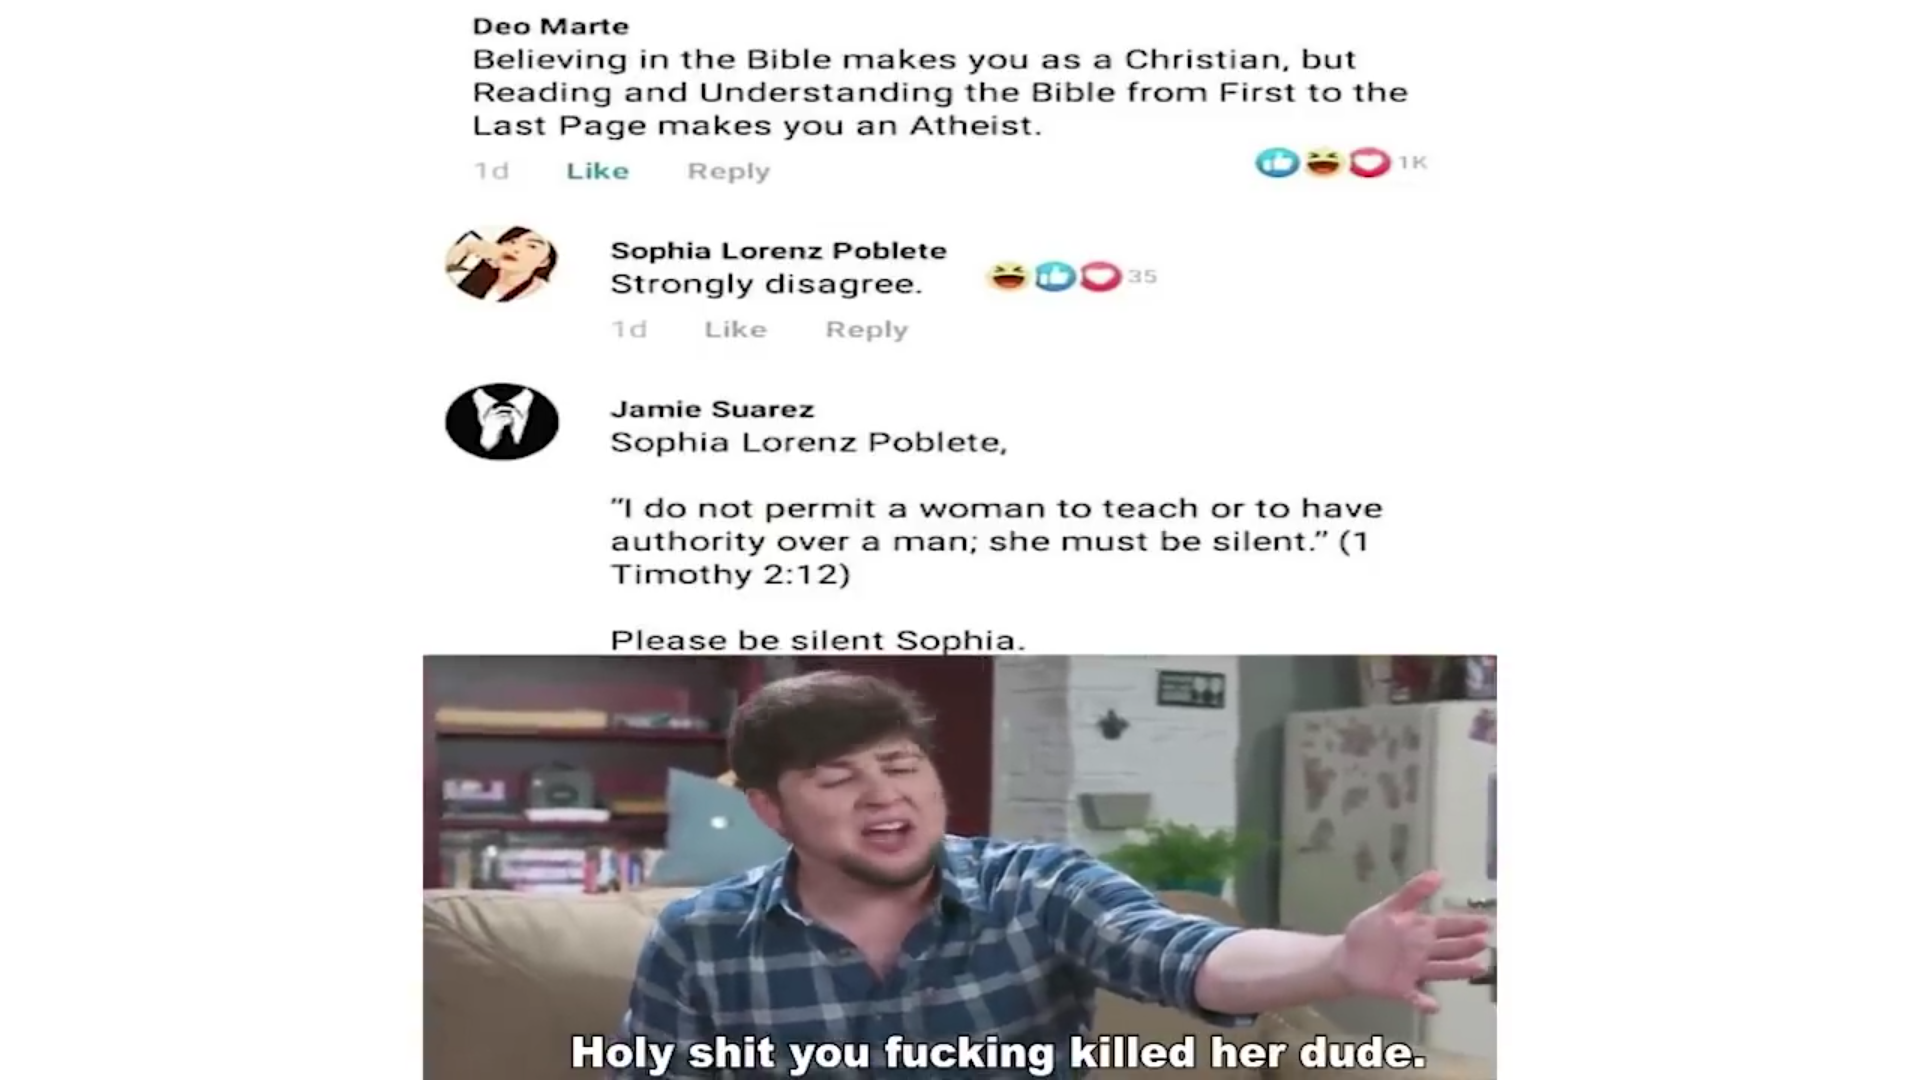Open Jamie Suarez's name link
The image size is (1920, 1080).
point(712,409)
